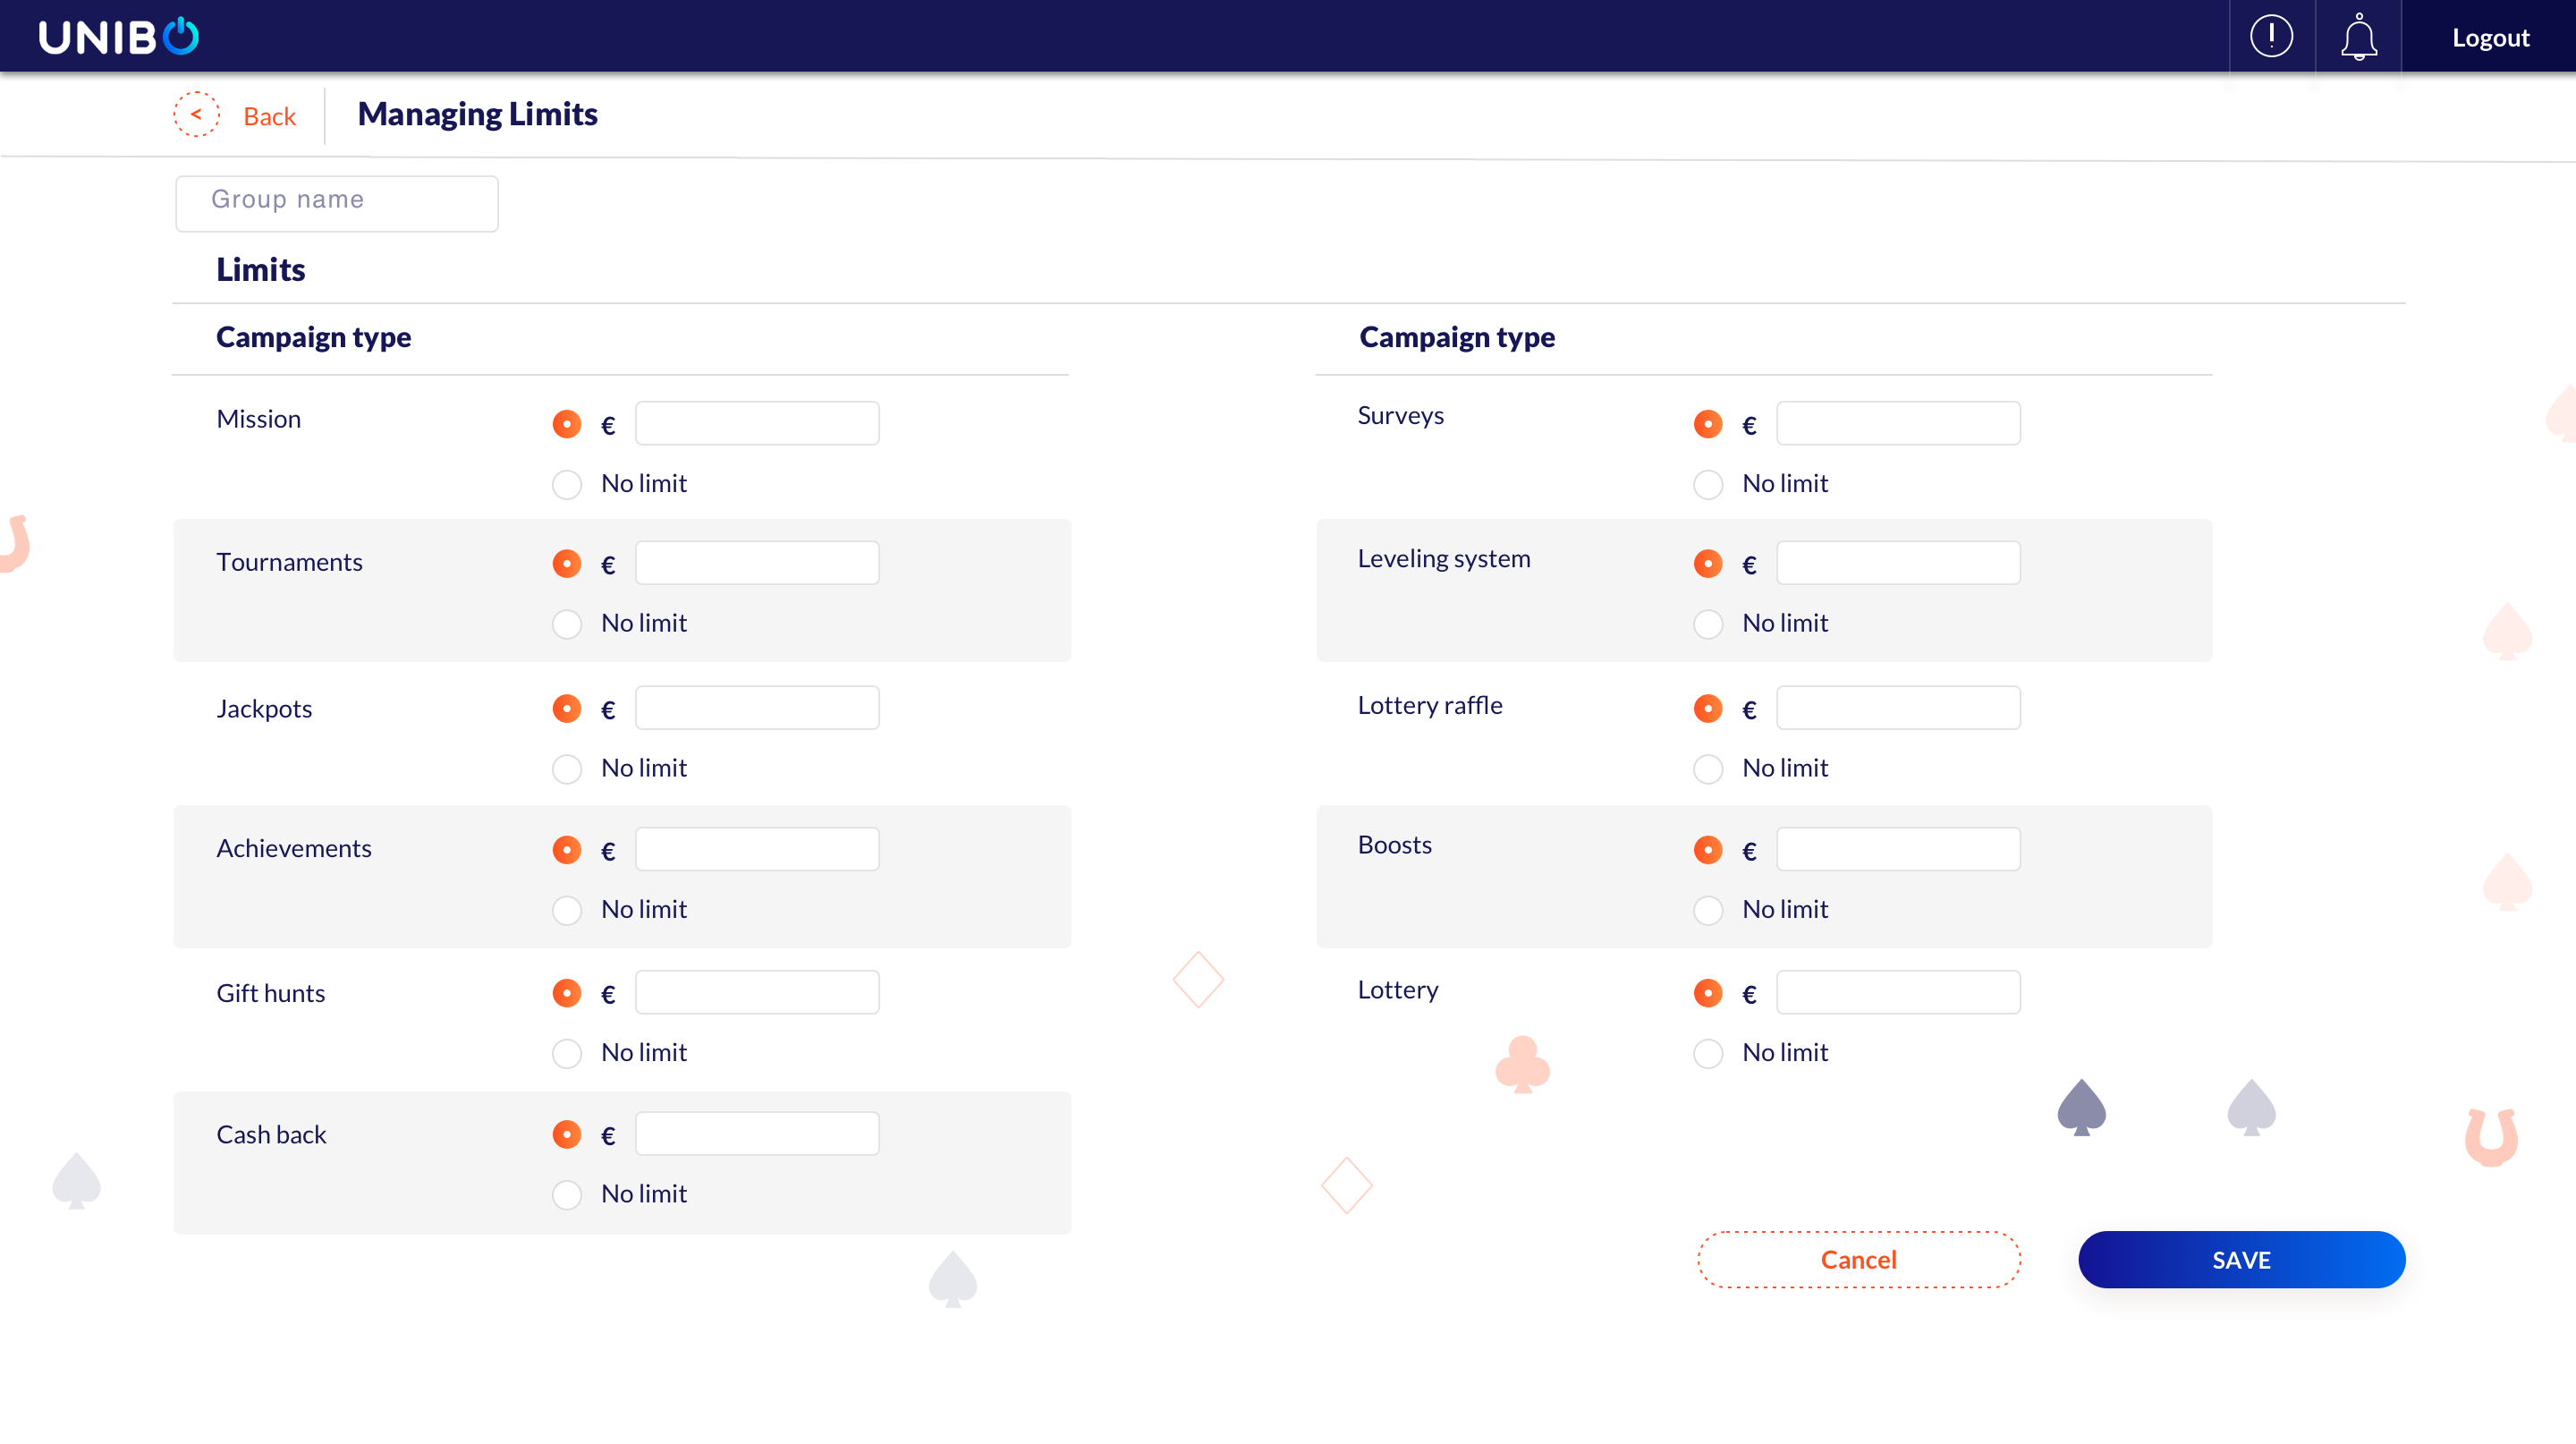Select No limit for Achievements
This screenshot has height=1444, width=2576.
[567, 911]
